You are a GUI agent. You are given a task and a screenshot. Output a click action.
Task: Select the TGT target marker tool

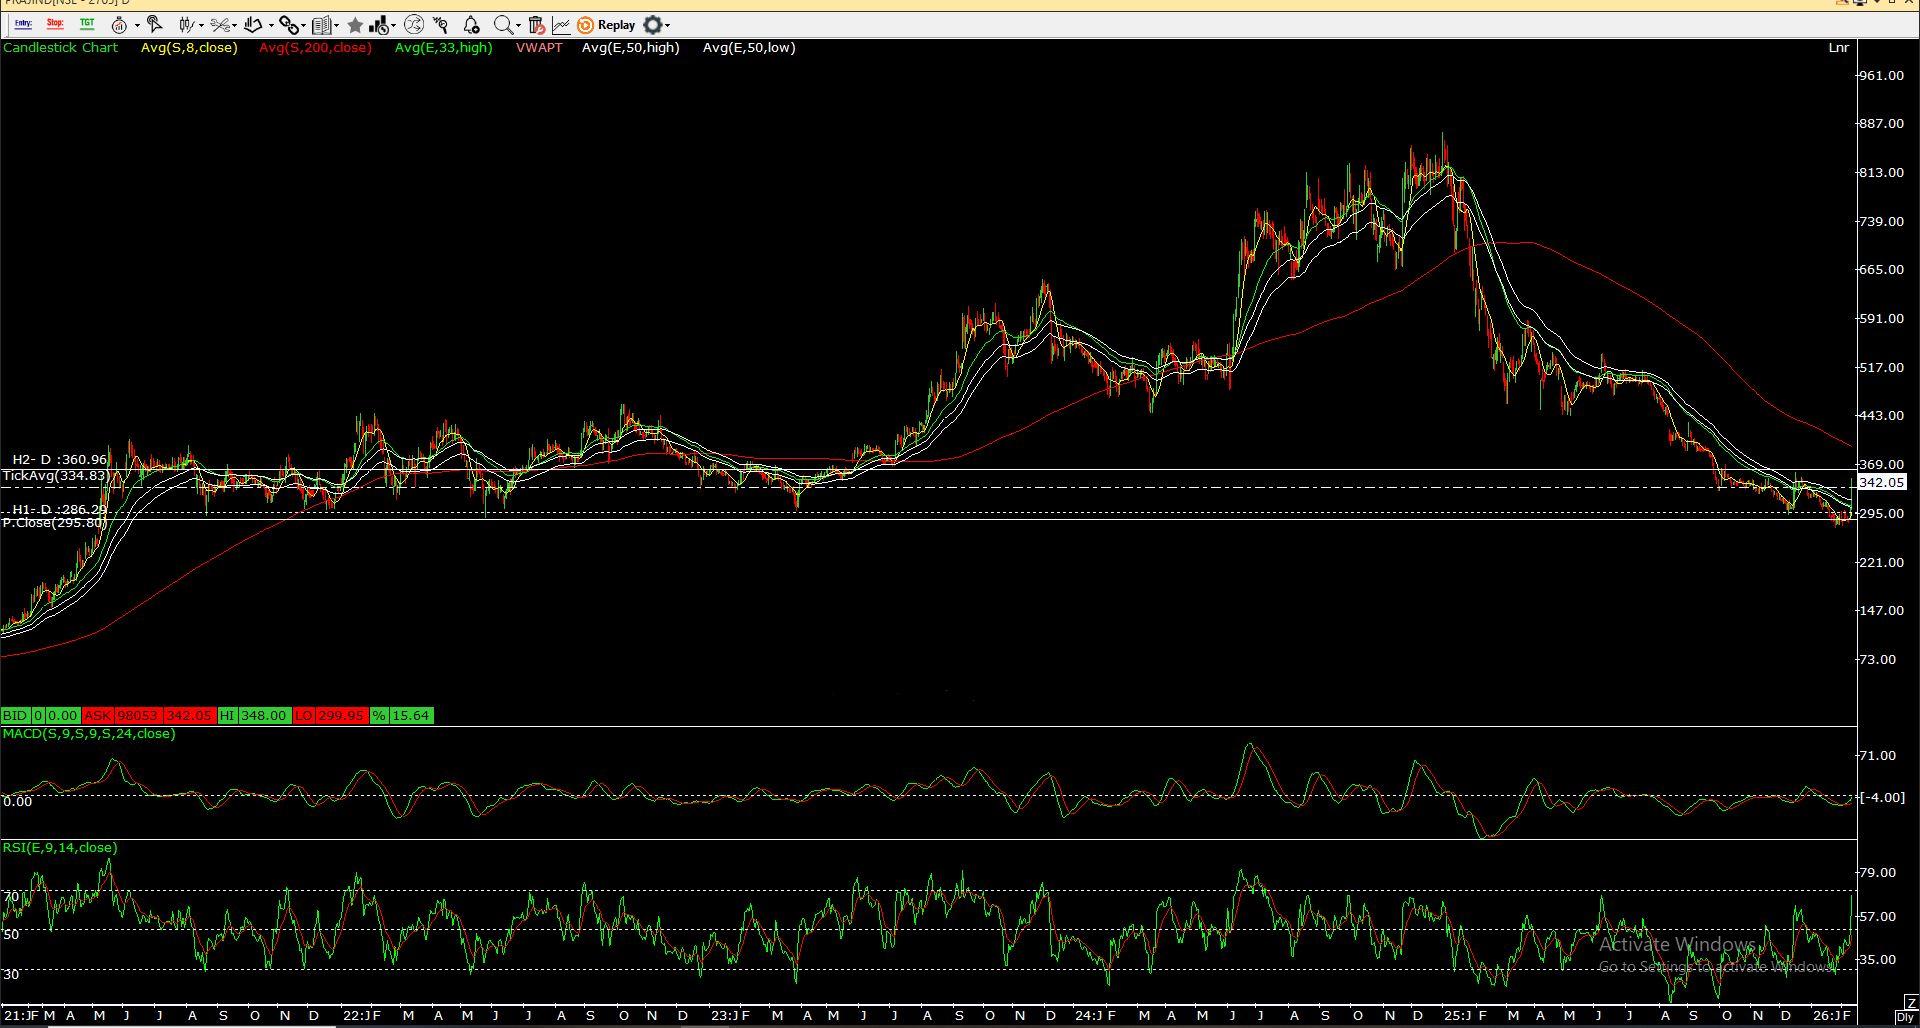tap(87, 24)
